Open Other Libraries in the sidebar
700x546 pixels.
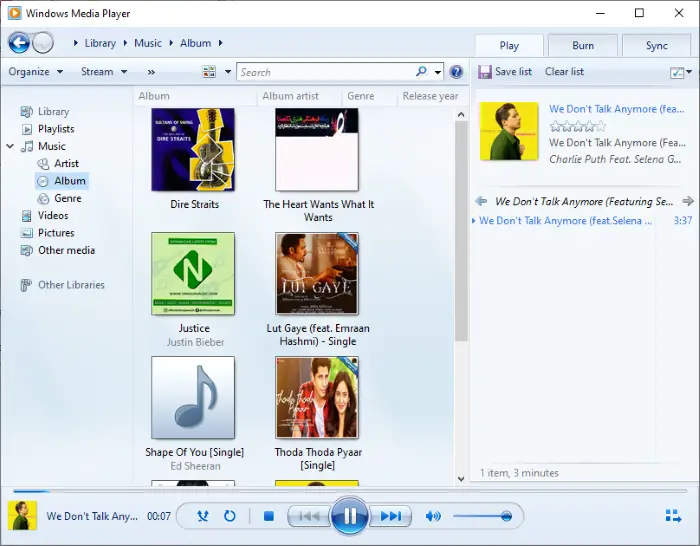(71, 285)
